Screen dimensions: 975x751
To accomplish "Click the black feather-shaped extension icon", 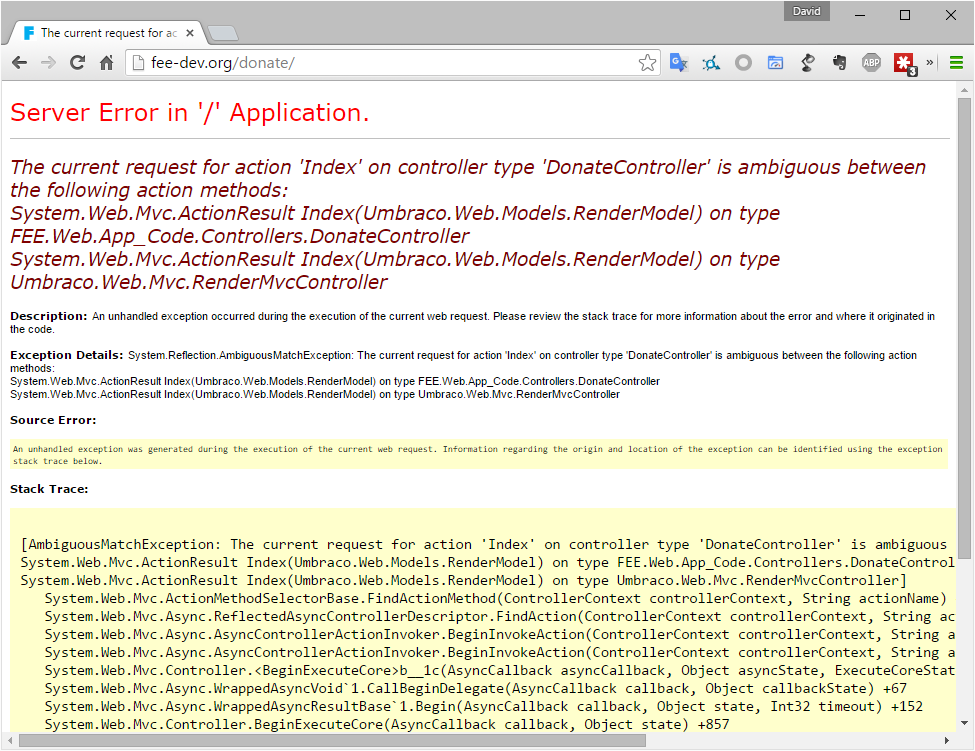I will pos(808,63).
